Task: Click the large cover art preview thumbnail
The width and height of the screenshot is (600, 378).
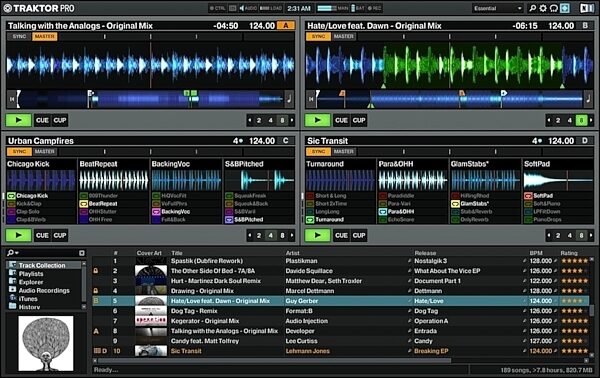Action: click(x=46, y=343)
